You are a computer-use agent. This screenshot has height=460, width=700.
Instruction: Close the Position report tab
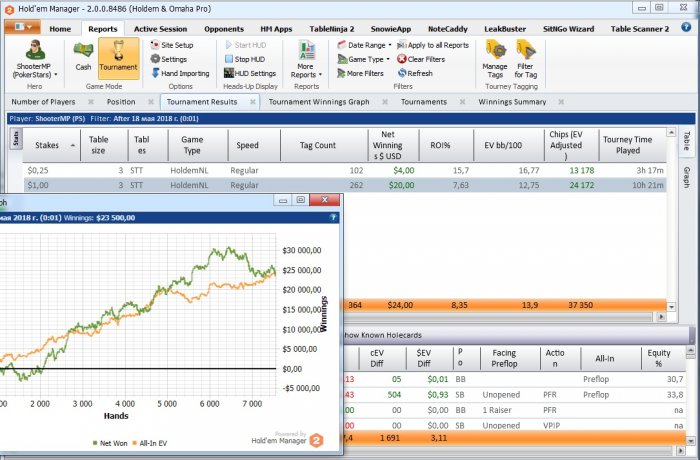(x=150, y=102)
